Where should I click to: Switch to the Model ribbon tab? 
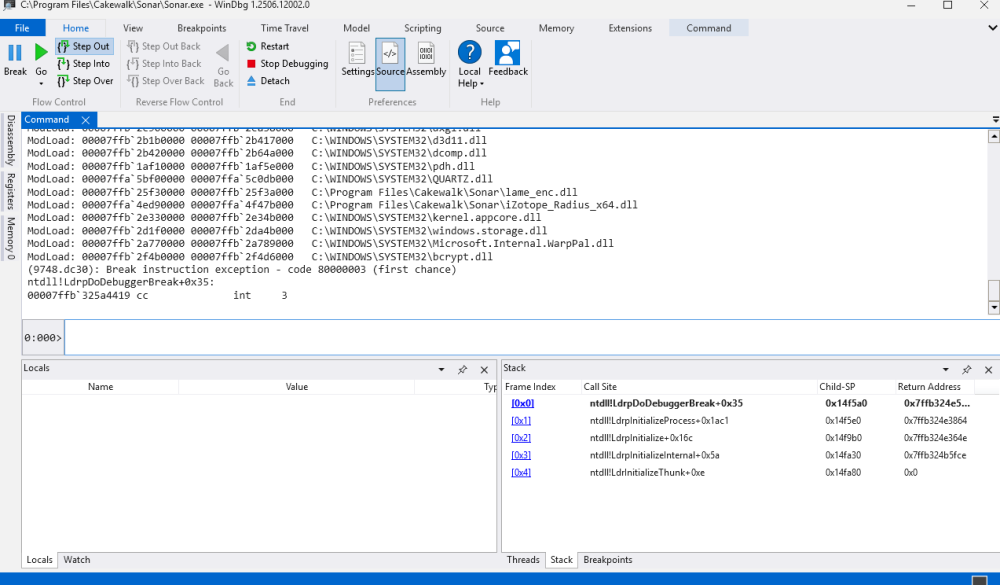356,28
